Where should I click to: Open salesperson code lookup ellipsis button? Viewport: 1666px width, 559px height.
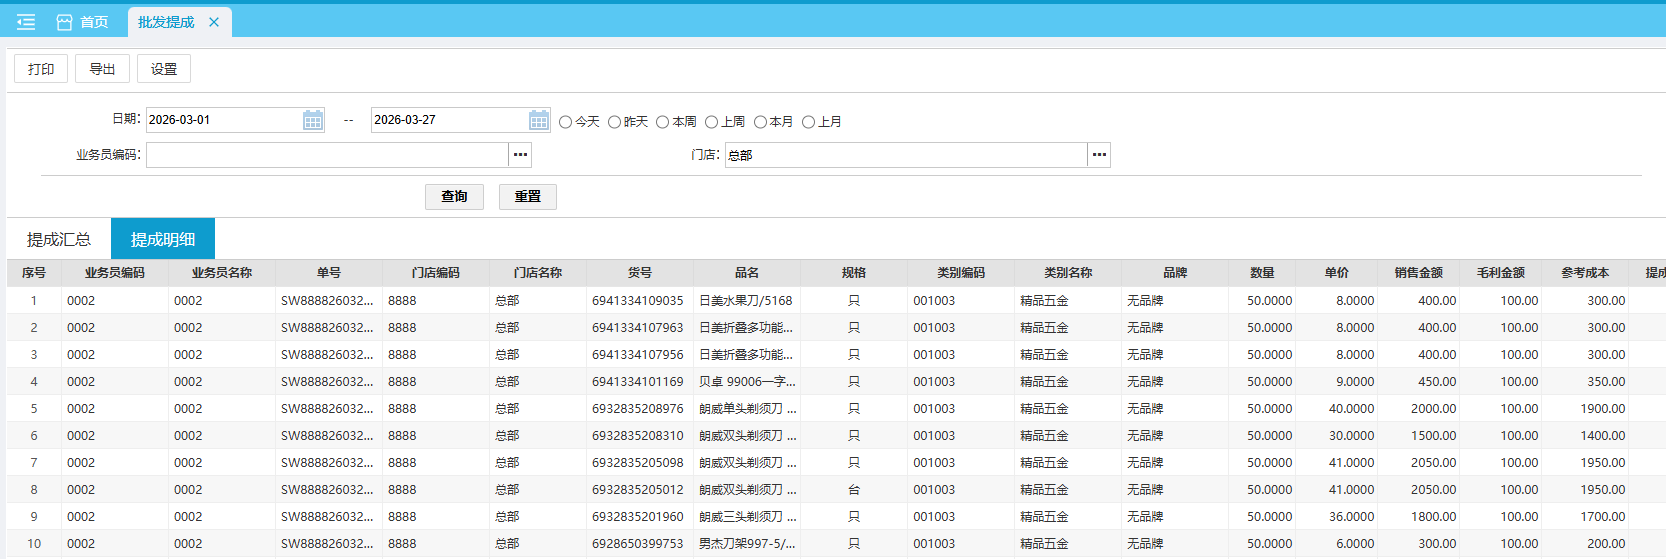(x=520, y=155)
